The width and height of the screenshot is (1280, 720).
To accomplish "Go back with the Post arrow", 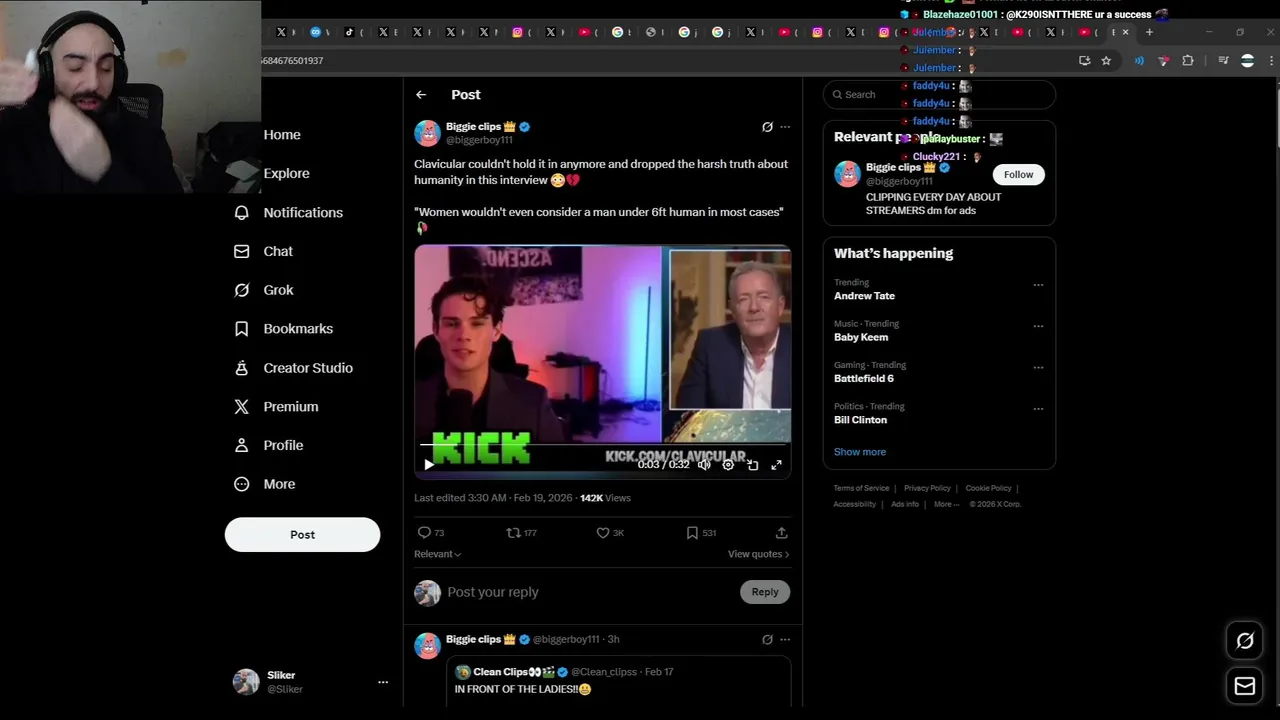I will click(421, 95).
